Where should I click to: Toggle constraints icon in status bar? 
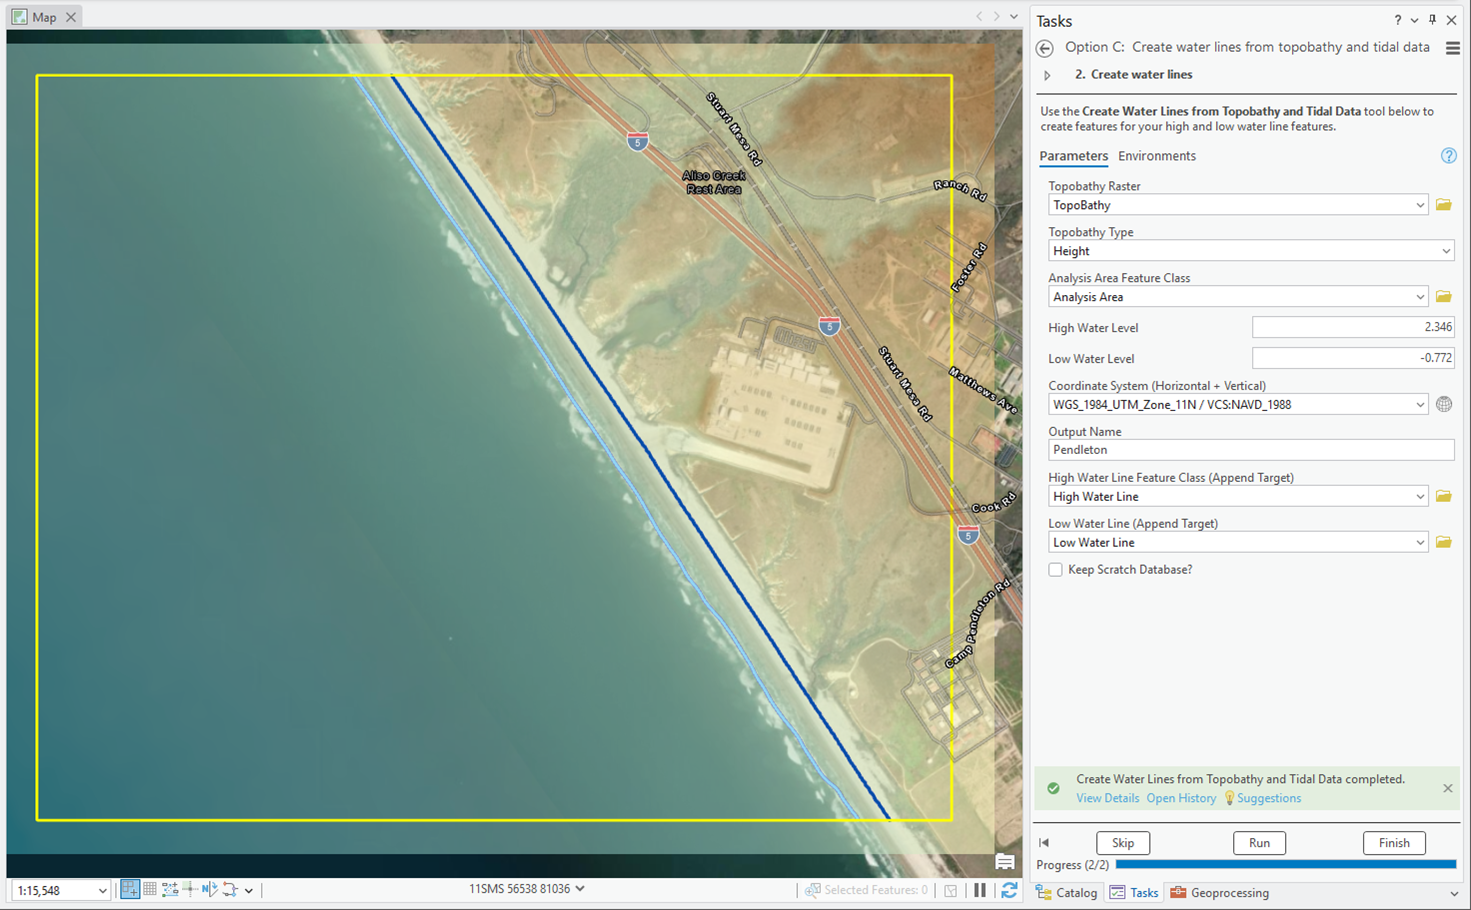[170, 889]
